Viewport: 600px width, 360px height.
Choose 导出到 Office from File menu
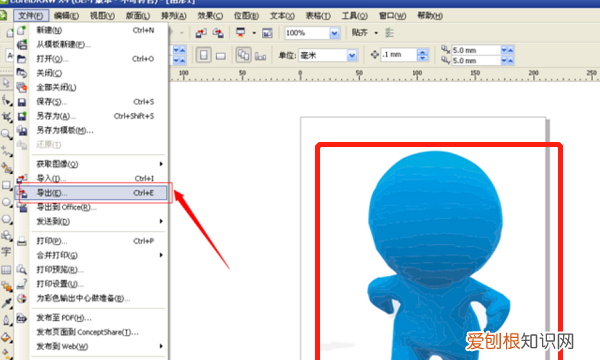[92, 207]
